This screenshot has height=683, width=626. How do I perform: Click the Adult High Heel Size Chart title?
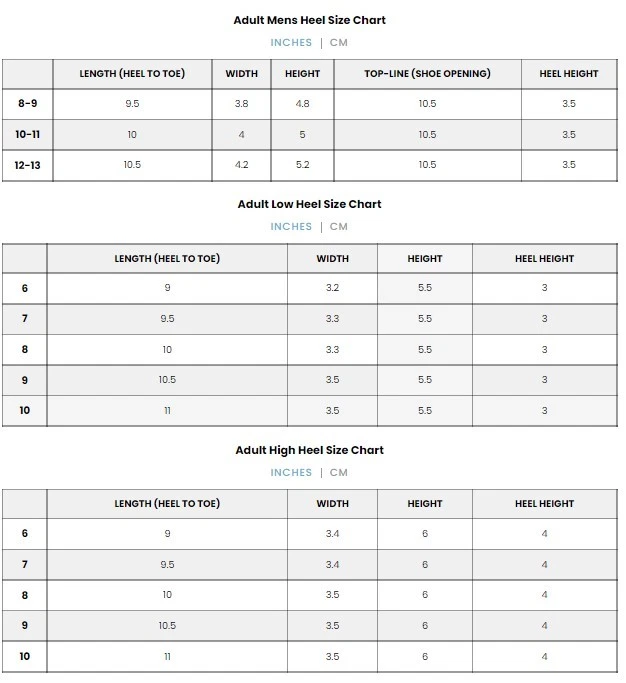309,450
